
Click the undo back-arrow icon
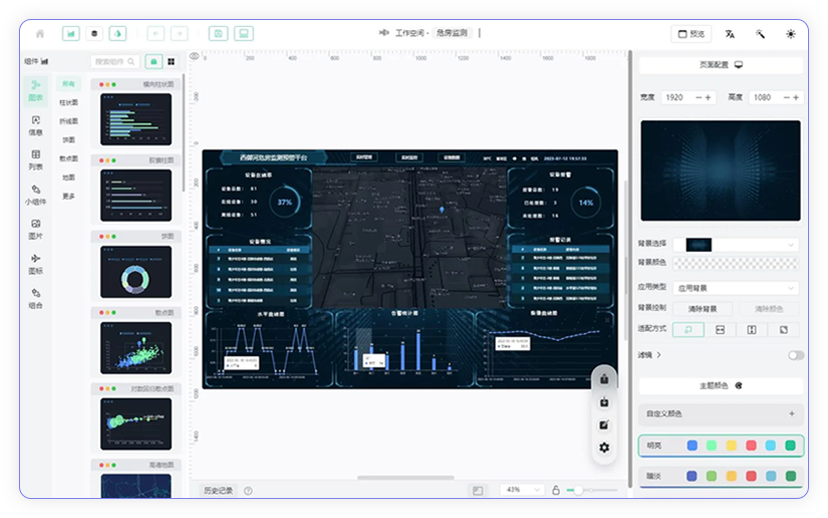pos(155,33)
